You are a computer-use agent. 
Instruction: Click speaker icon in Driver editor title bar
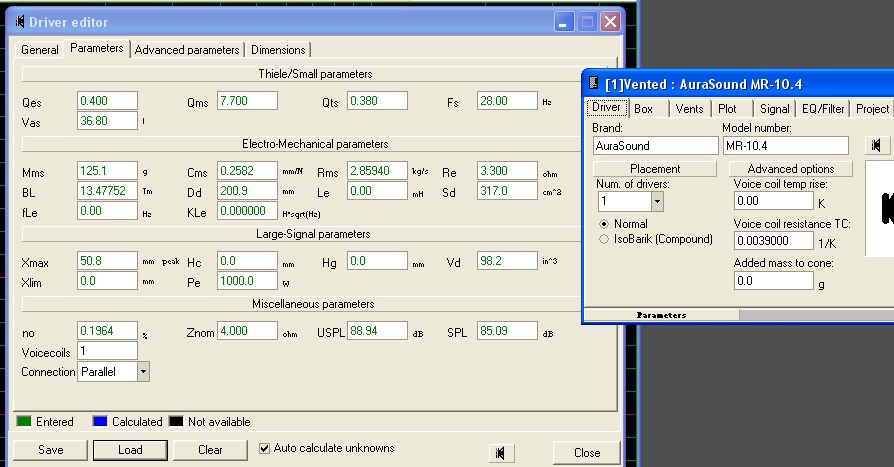(x=20, y=22)
